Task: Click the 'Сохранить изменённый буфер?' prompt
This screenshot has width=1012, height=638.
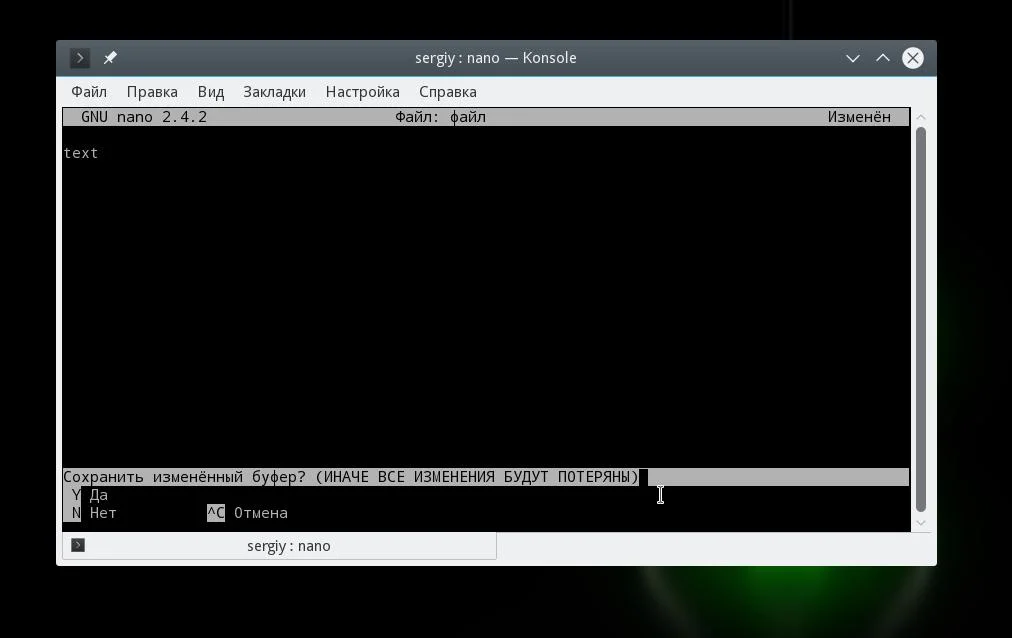Action: pos(185,477)
